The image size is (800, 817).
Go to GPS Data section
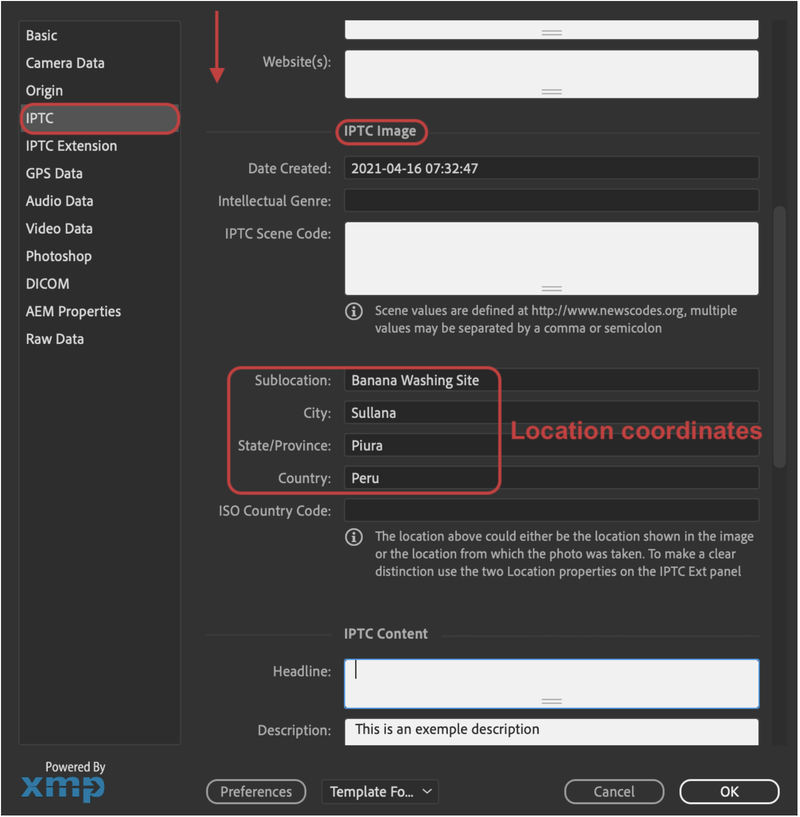coord(99,174)
